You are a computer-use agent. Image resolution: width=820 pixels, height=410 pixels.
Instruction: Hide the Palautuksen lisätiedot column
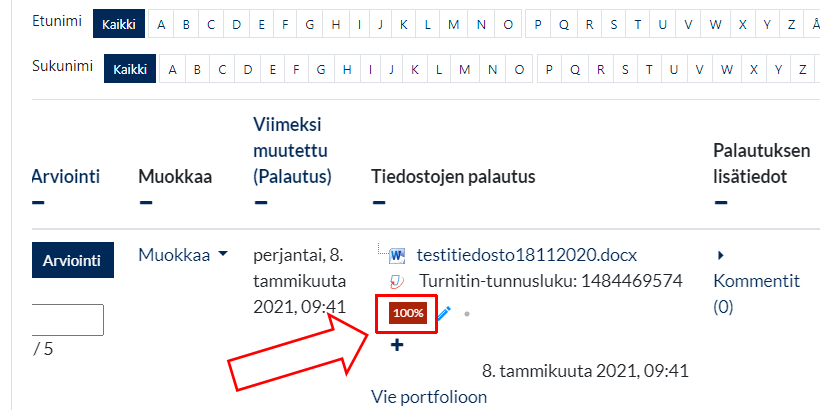(x=719, y=203)
